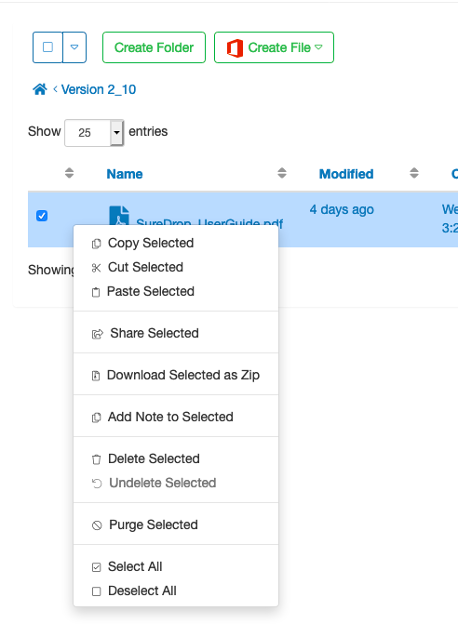Click the undo arrow icon beside Undelete Selected
The height and width of the screenshot is (624, 458).
(x=97, y=483)
